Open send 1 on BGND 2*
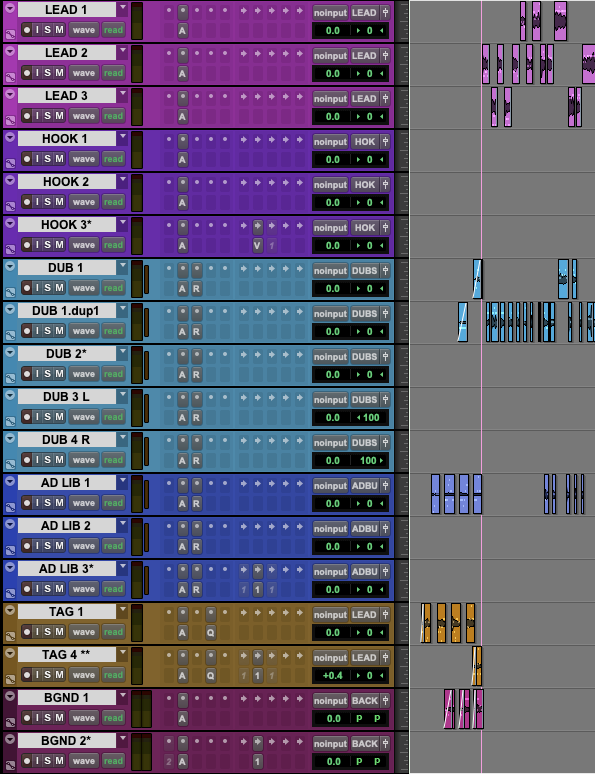595x774 pixels. [x=257, y=762]
